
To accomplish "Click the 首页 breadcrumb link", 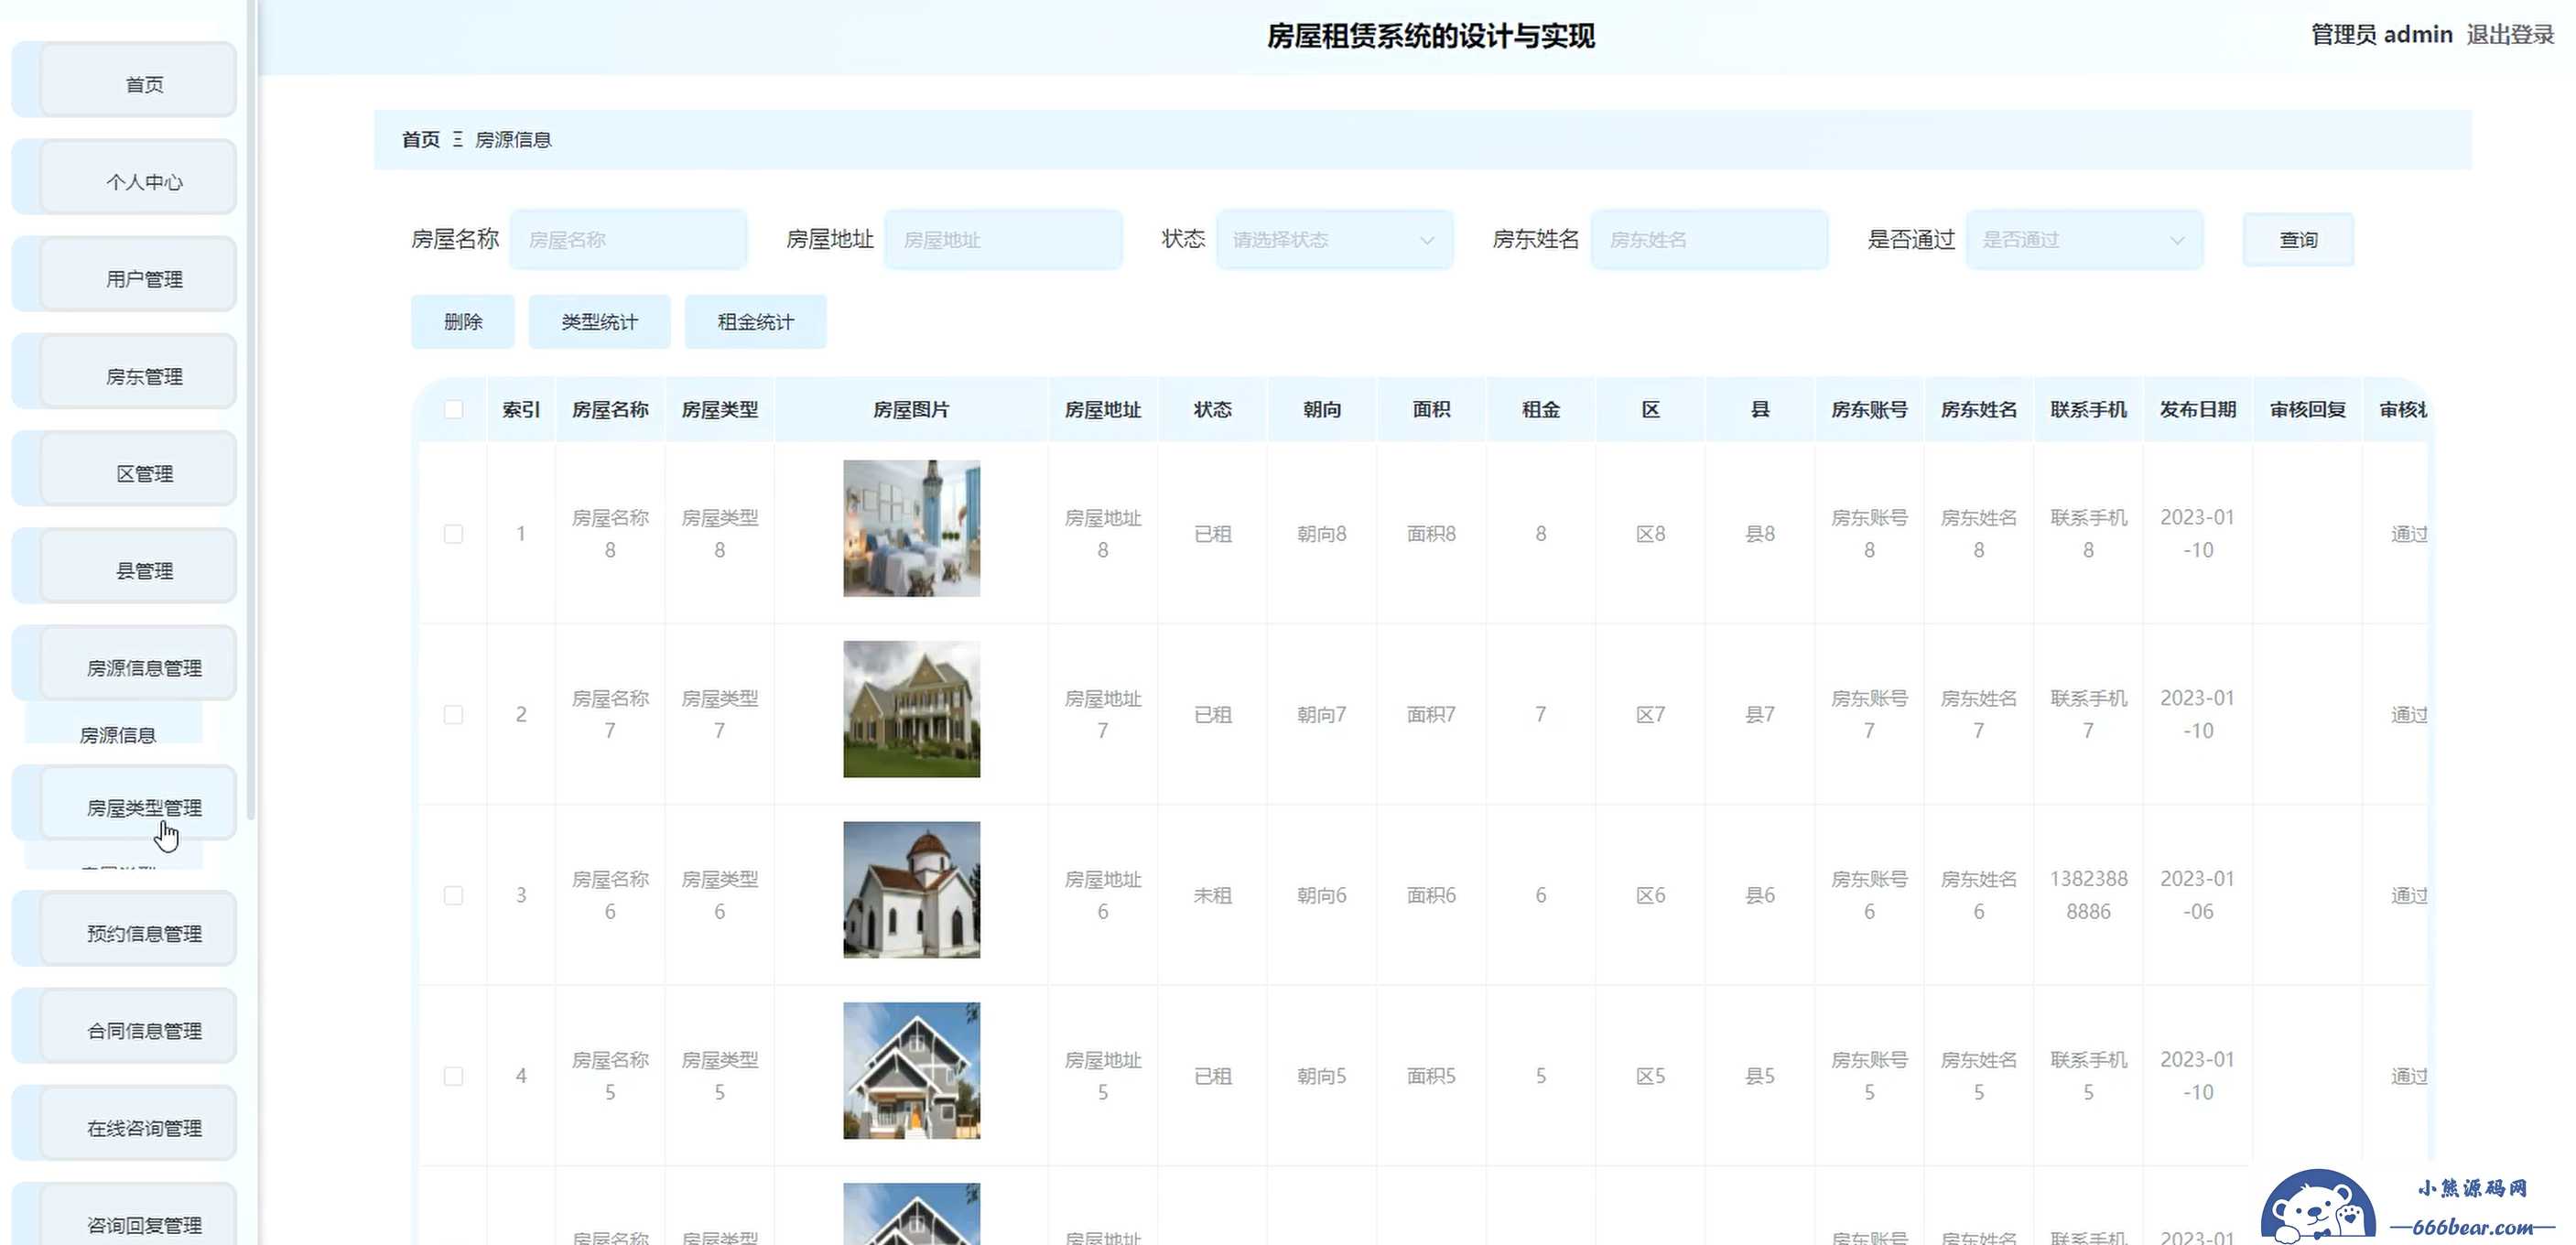I will click(420, 139).
